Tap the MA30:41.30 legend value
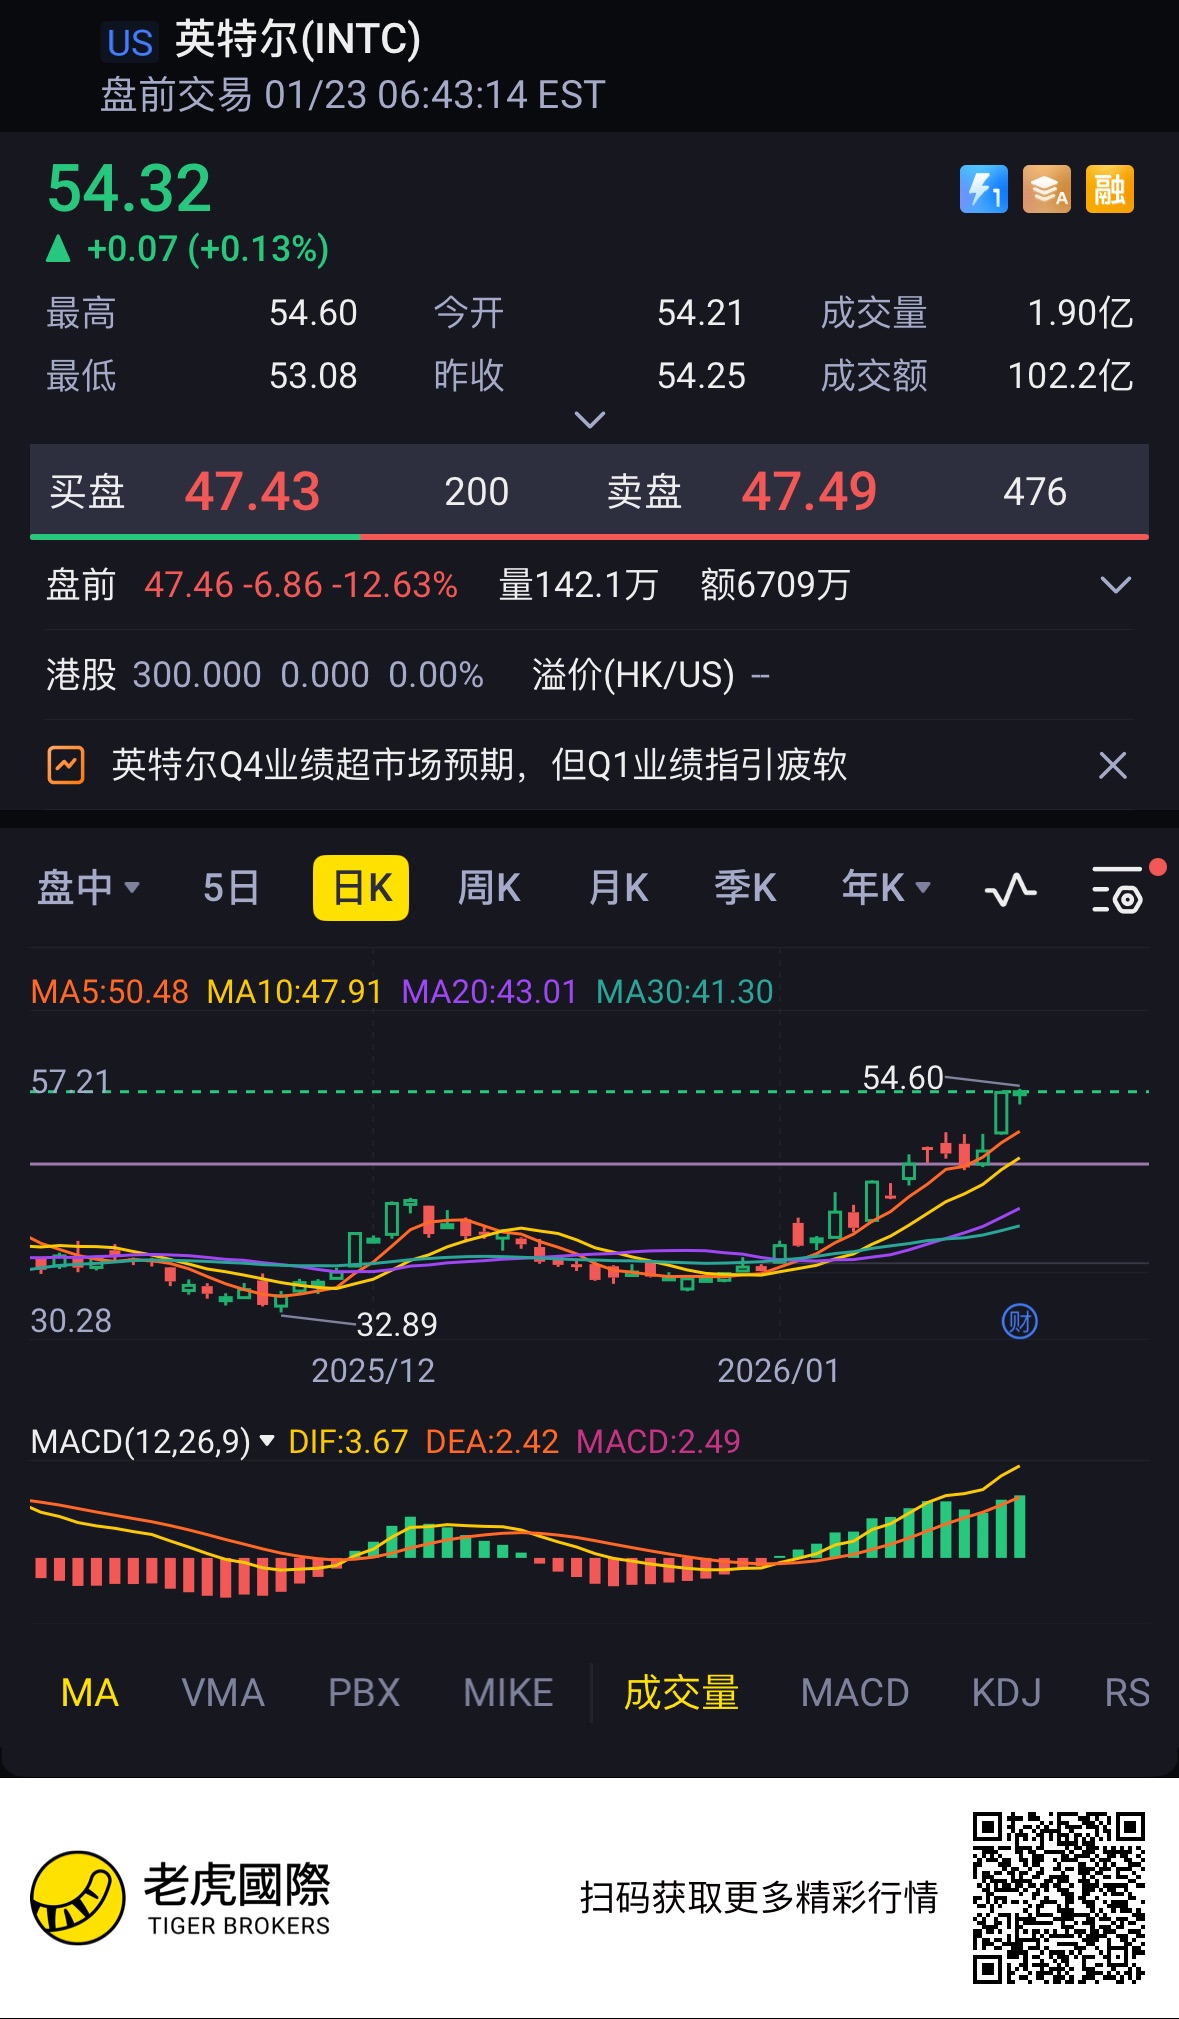 (684, 991)
